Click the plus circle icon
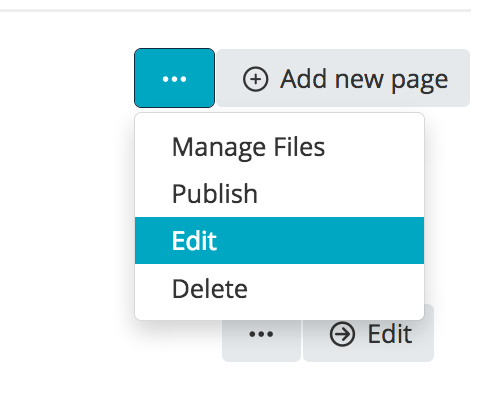Viewport: 490px width, 408px height. [x=255, y=79]
